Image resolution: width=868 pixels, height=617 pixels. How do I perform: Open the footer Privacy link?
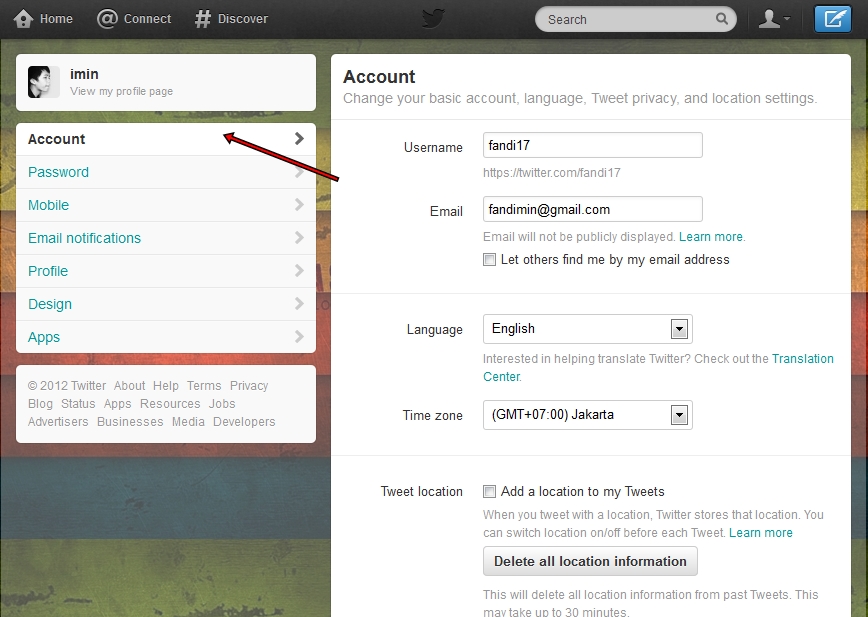click(249, 386)
